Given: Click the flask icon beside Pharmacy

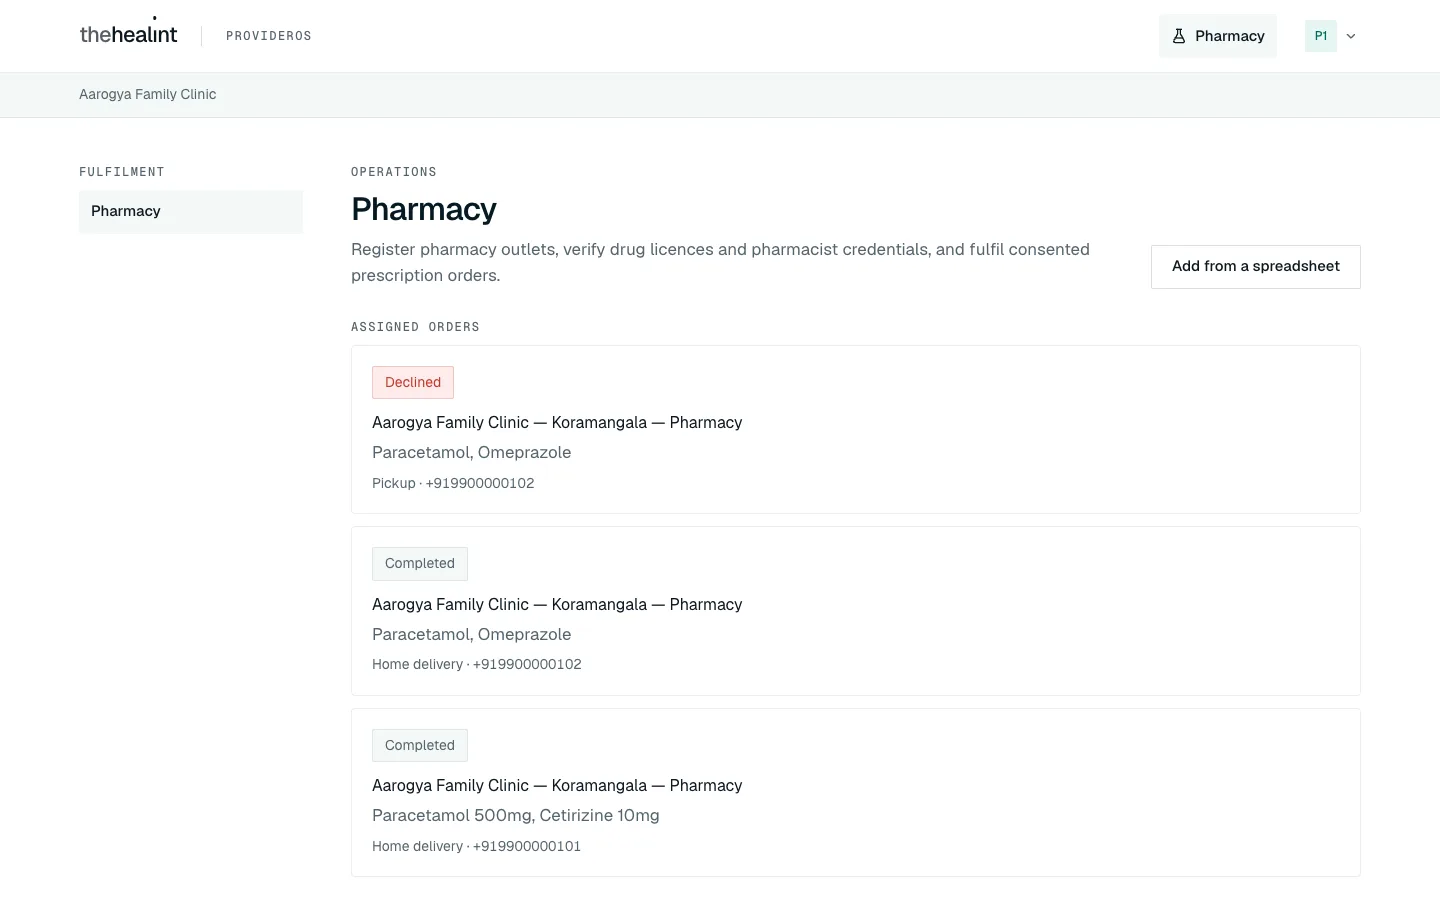Looking at the screenshot, I should coord(1179,36).
